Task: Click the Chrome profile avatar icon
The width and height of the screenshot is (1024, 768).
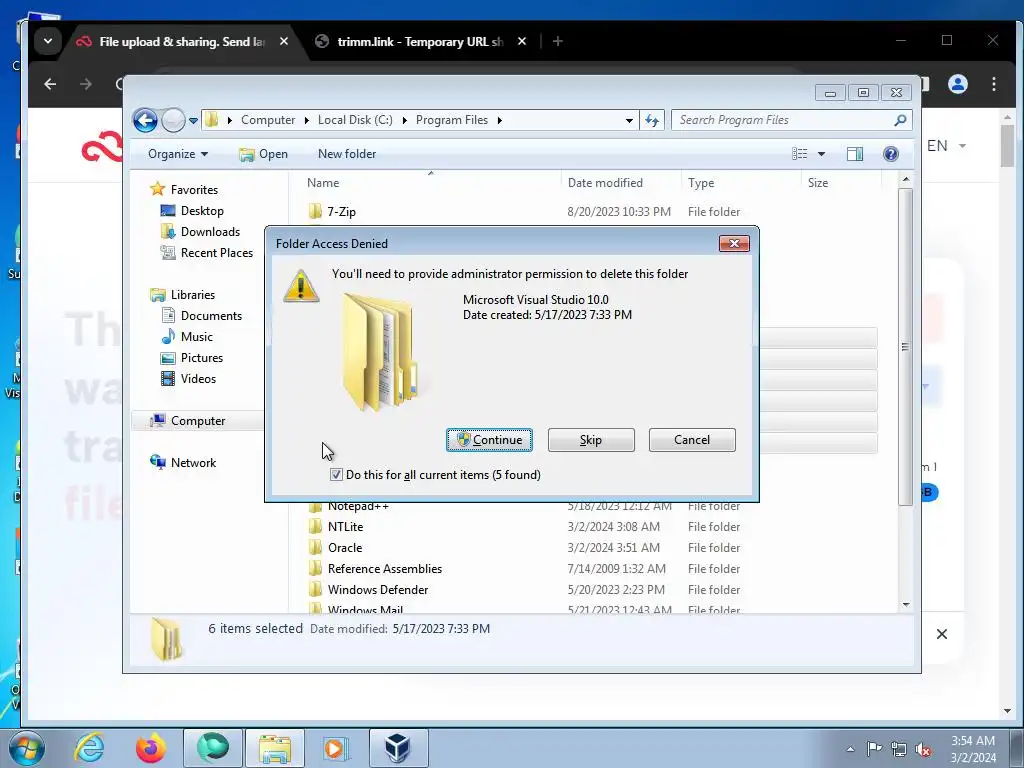Action: 957,84
